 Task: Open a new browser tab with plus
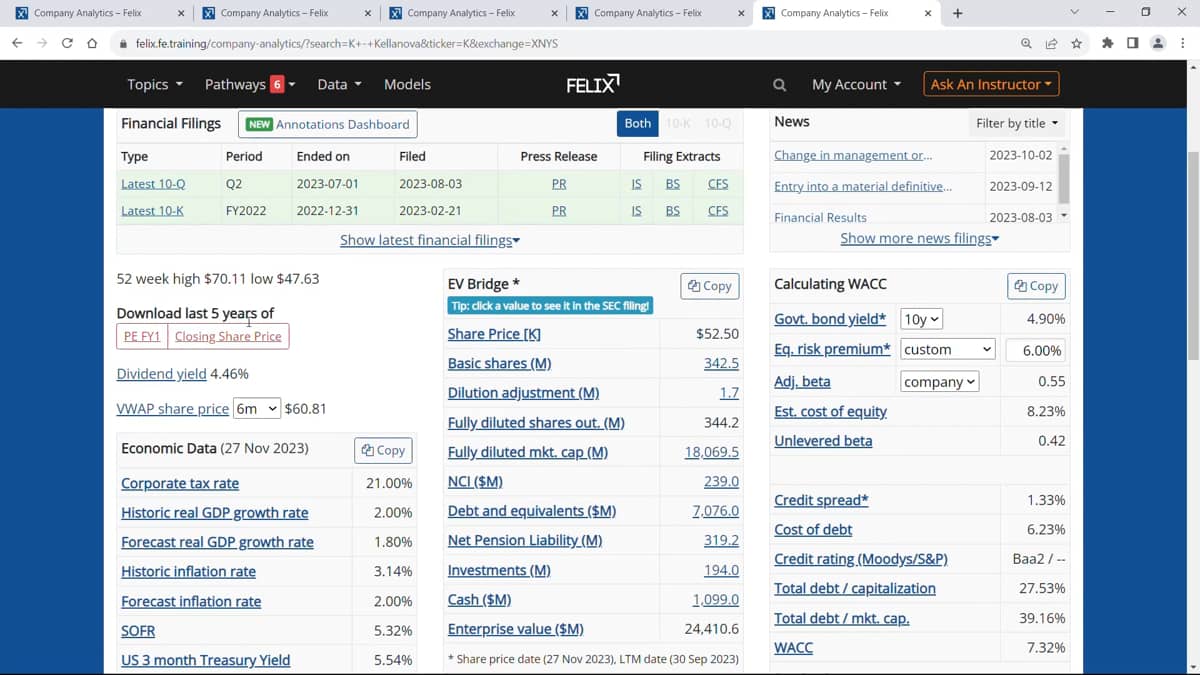click(x=958, y=13)
